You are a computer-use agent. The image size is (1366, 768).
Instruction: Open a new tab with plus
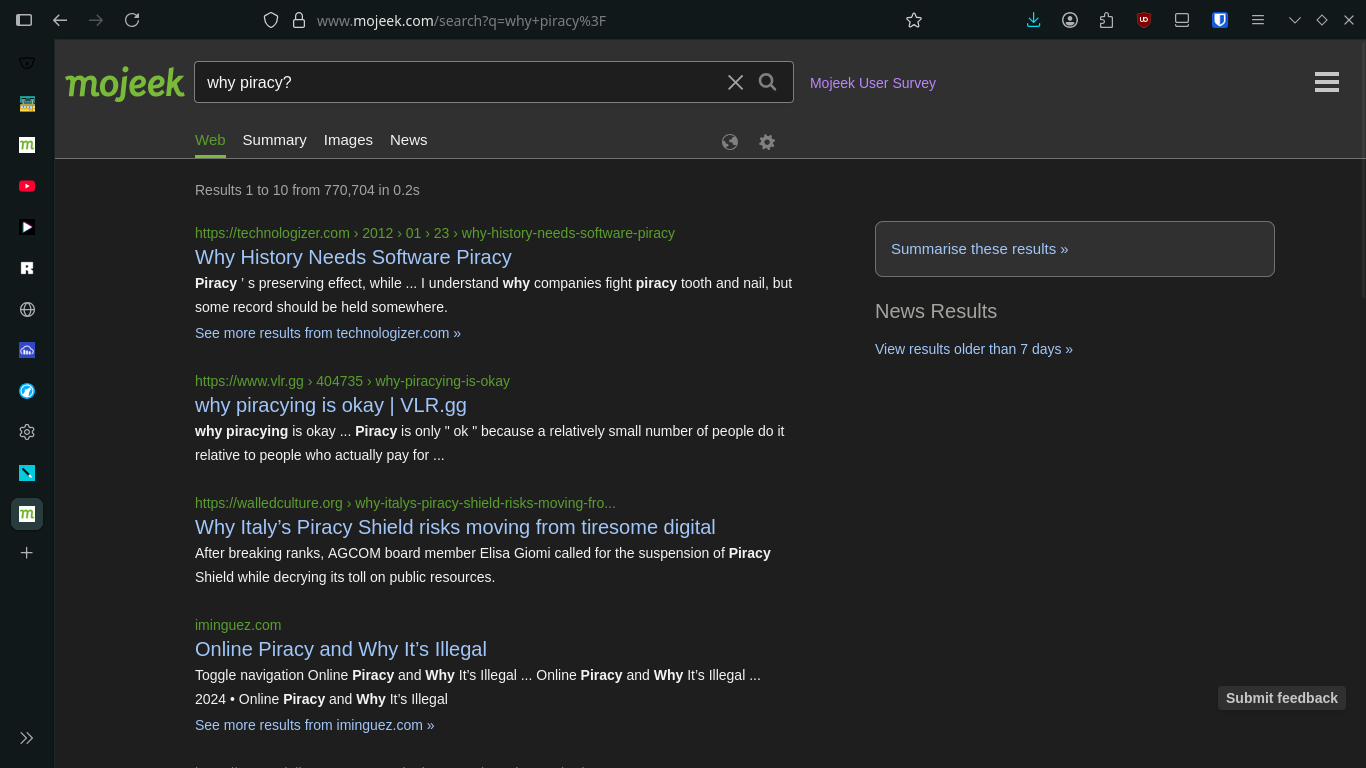pos(27,553)
